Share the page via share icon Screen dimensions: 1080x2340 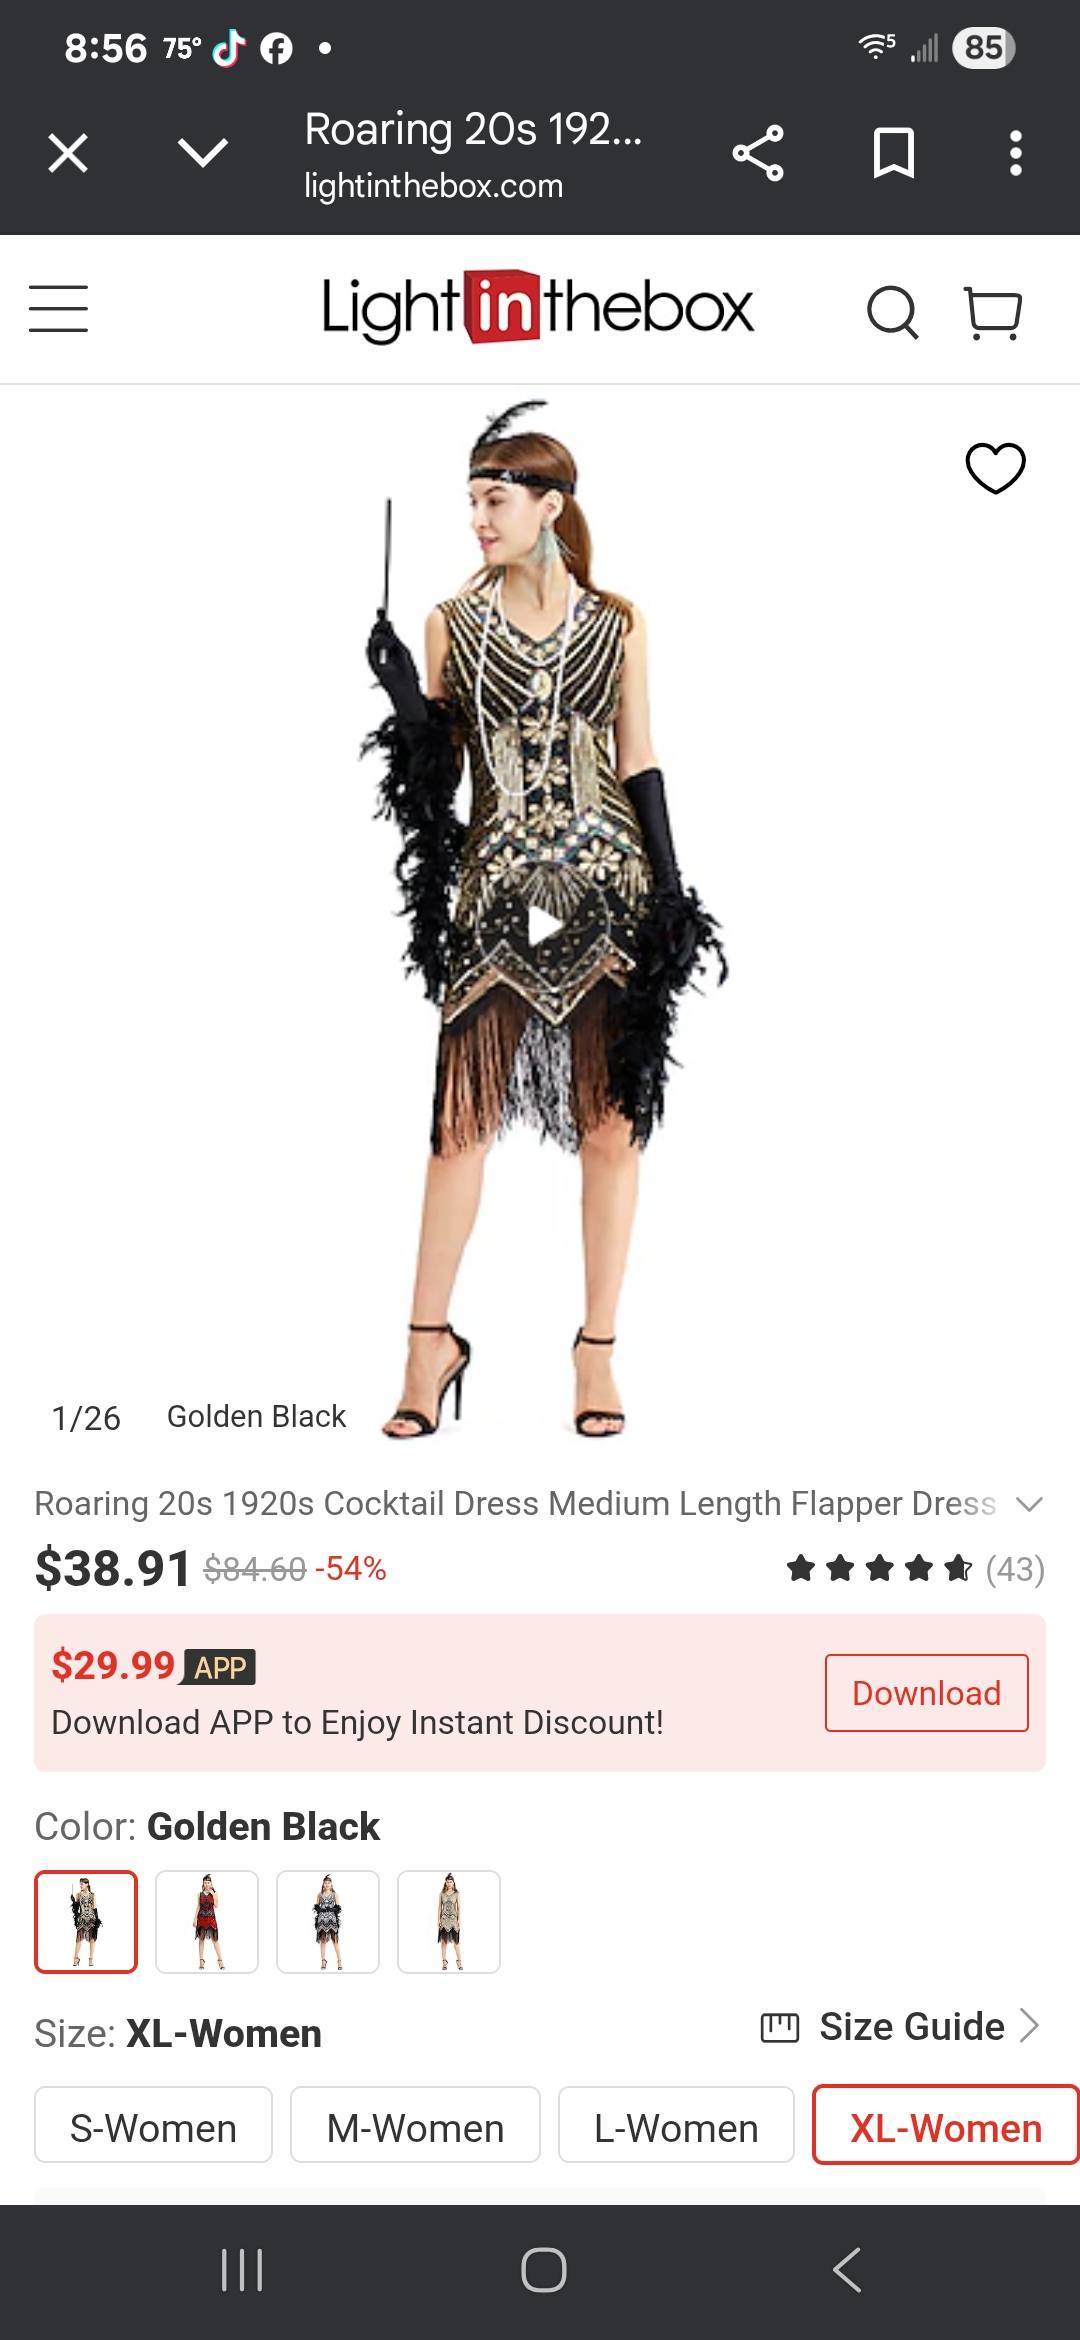coord(758,153)
